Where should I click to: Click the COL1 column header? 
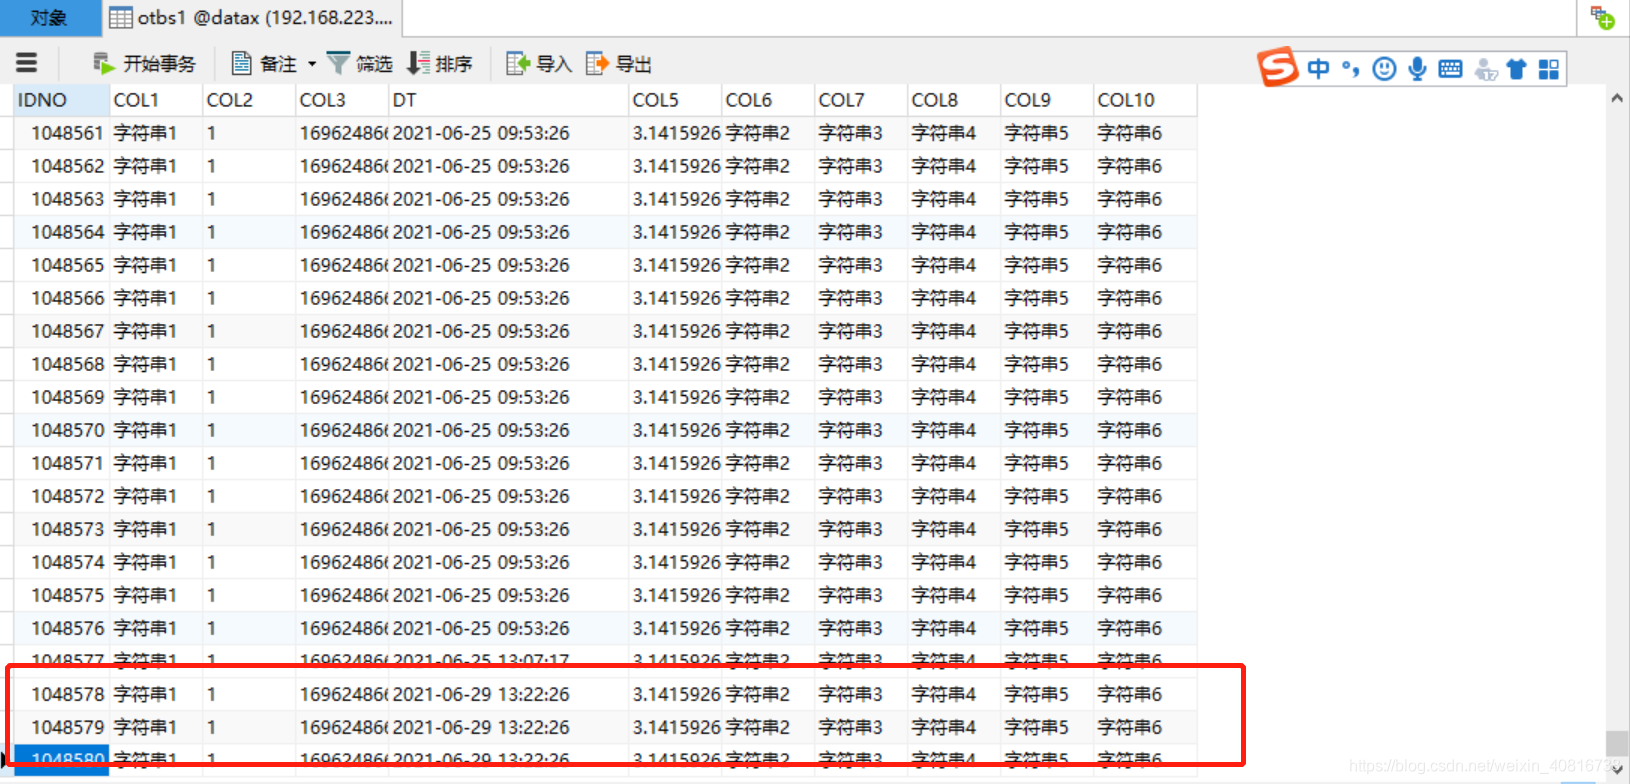click(x=155, y=100)
